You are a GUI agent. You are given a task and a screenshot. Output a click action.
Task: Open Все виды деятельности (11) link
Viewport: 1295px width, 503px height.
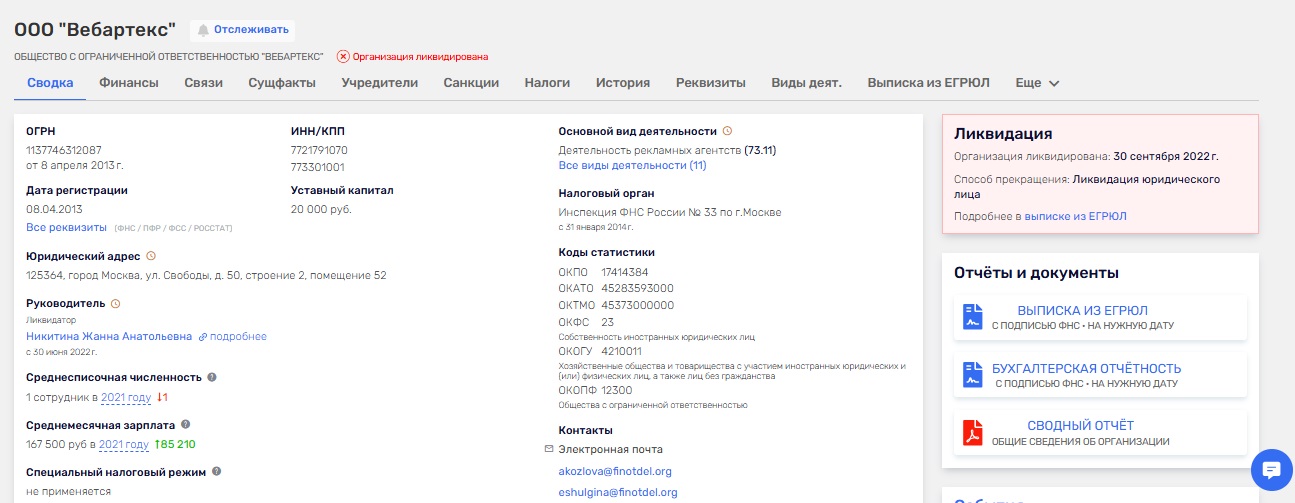pos(632,165)
